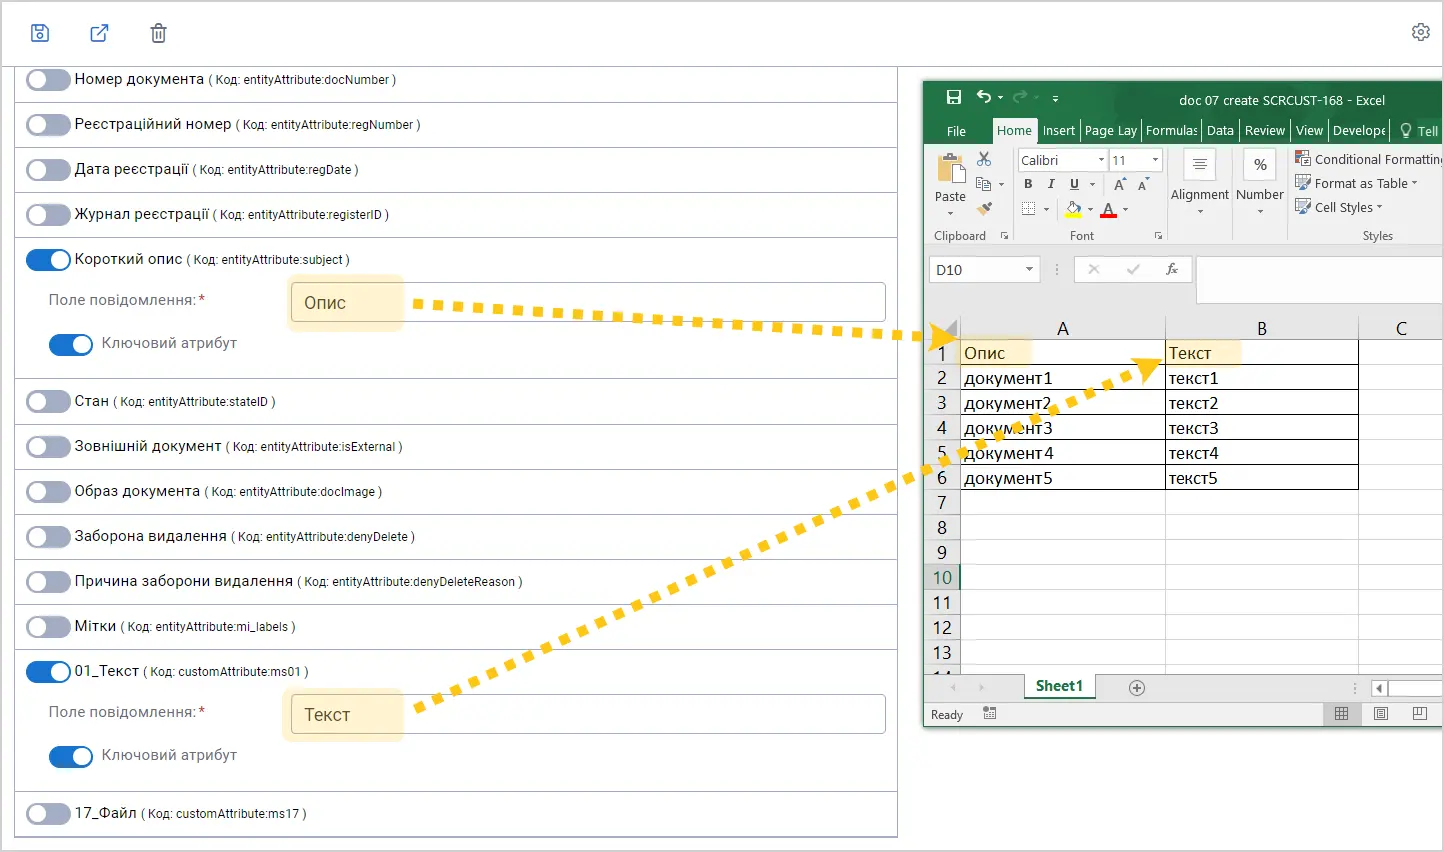
Task: Click Excel Redo arrow icon
Action: click(1020, 97)
